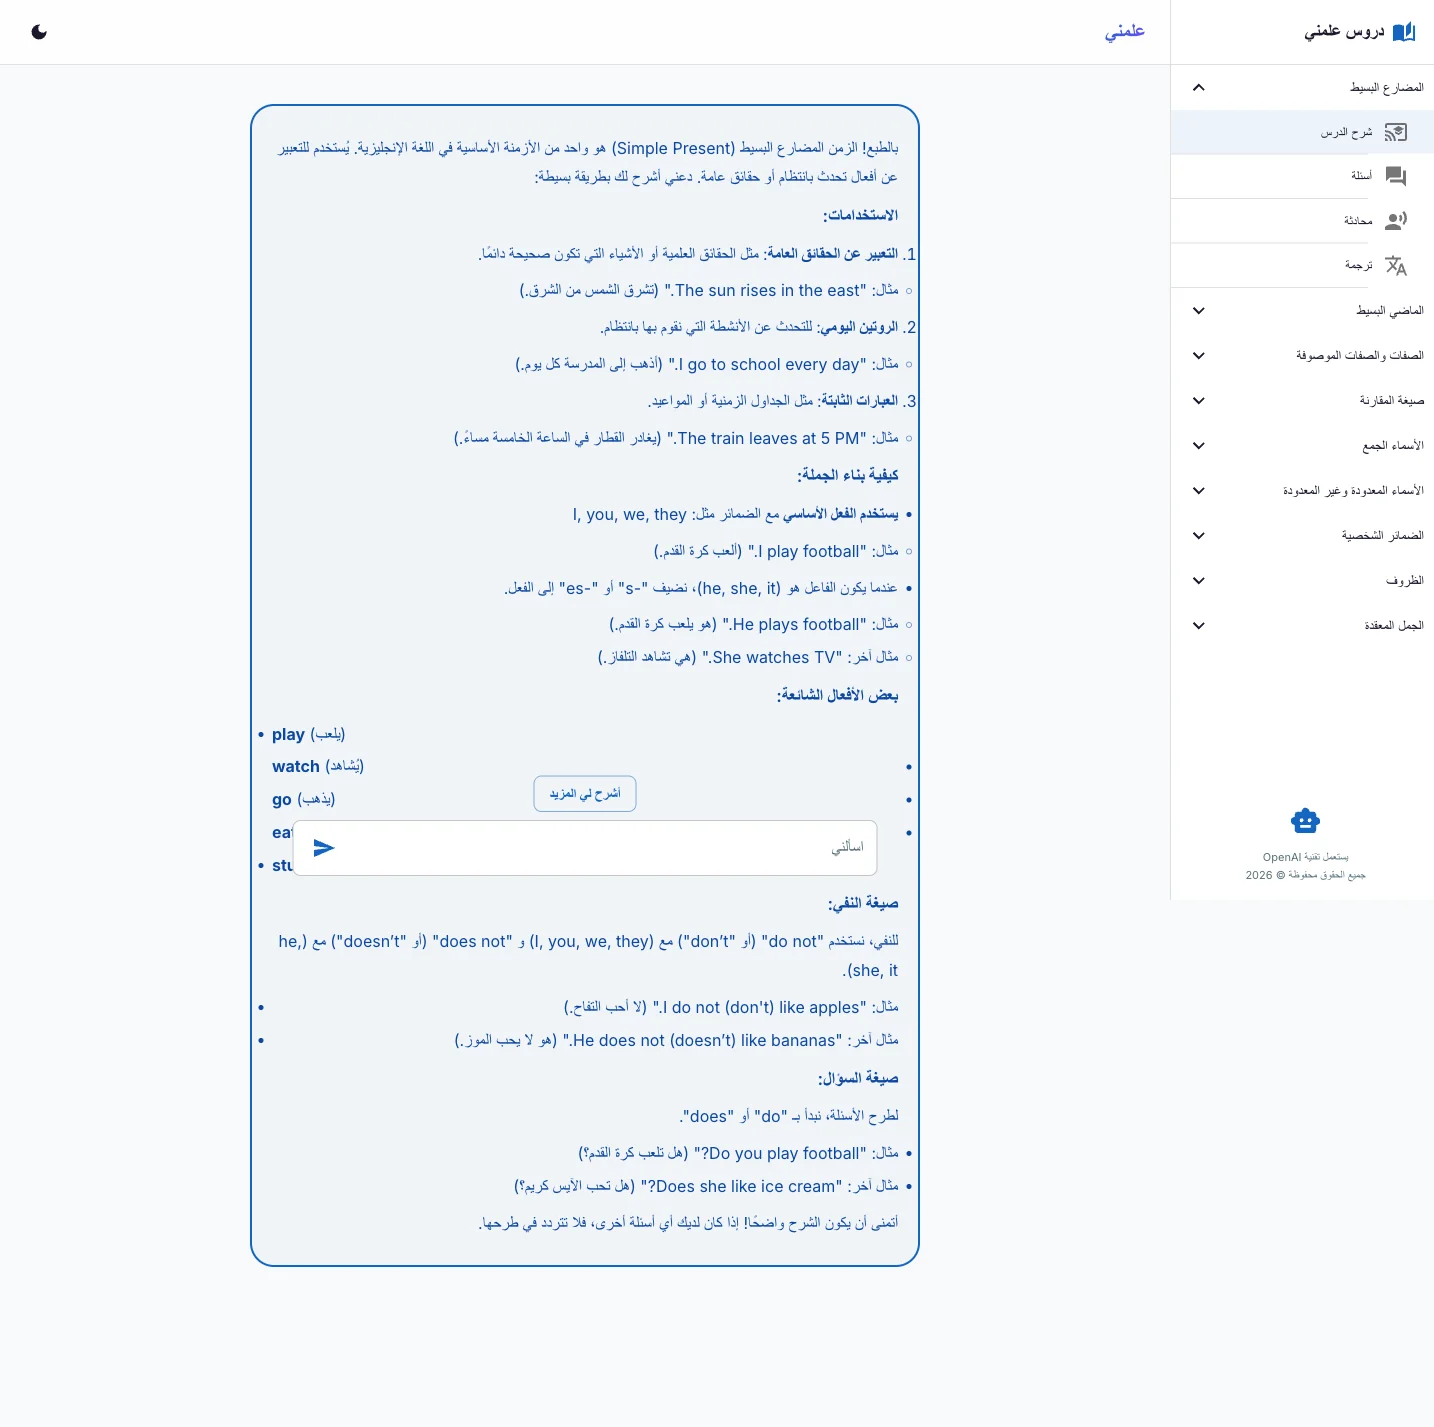Select the الماضي البسيط lesson label
Viewport: 1434px width, 1427px height.
(1389, 311)
